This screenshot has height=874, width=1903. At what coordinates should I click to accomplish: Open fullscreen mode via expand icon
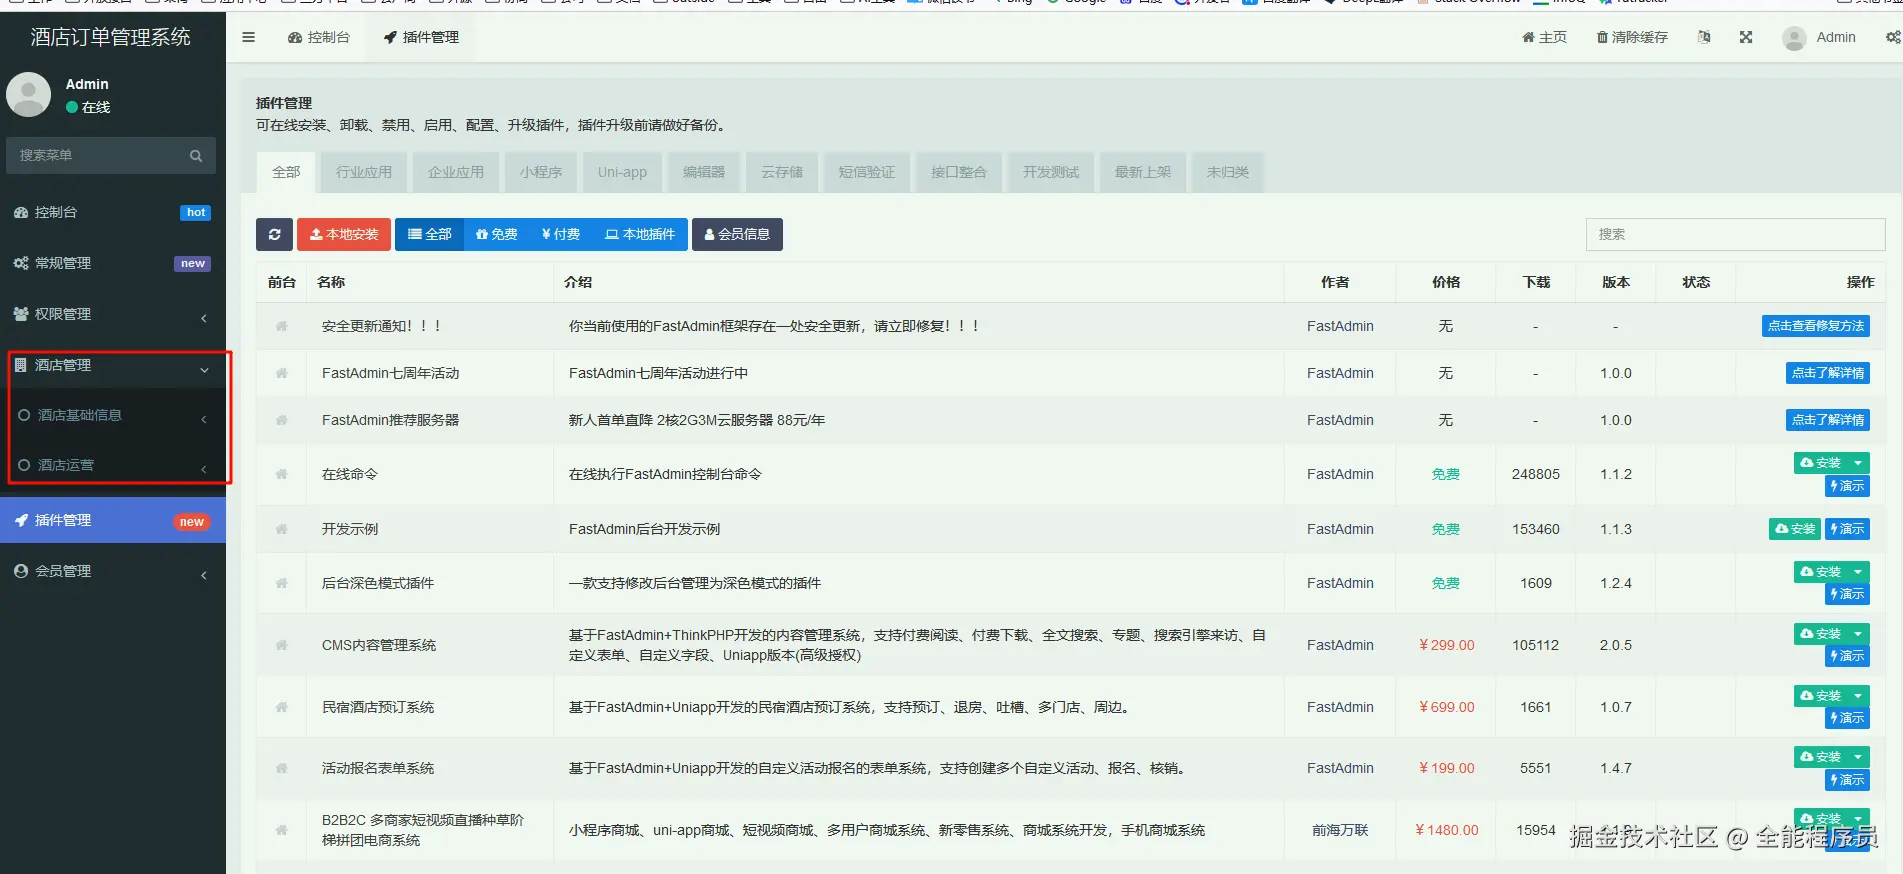tap(1746, 37)
